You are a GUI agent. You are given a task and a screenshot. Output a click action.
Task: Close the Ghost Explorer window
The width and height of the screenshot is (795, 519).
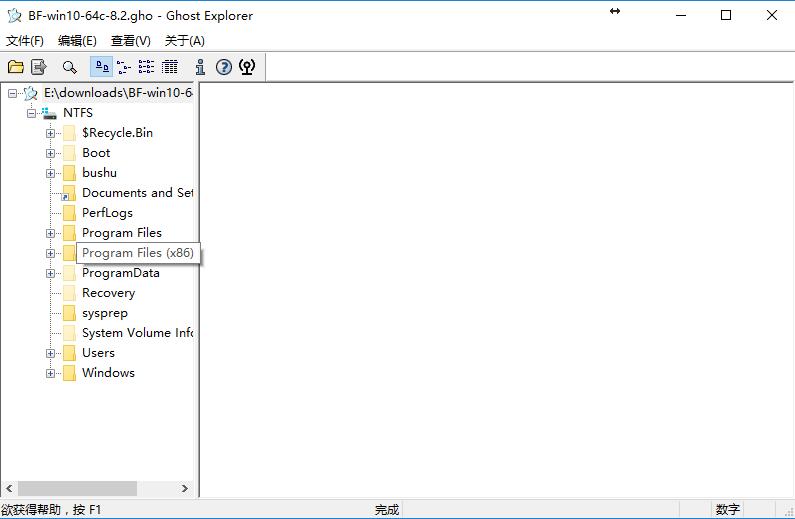(772, 15)
